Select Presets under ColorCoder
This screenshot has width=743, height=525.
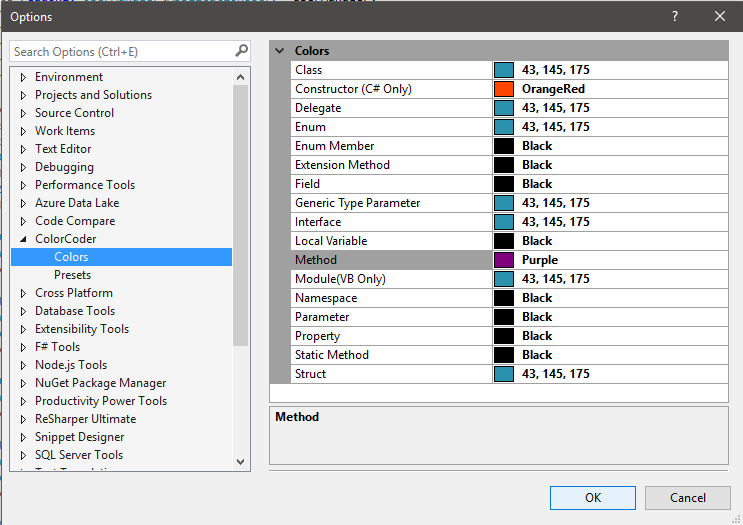coord(72,275)
